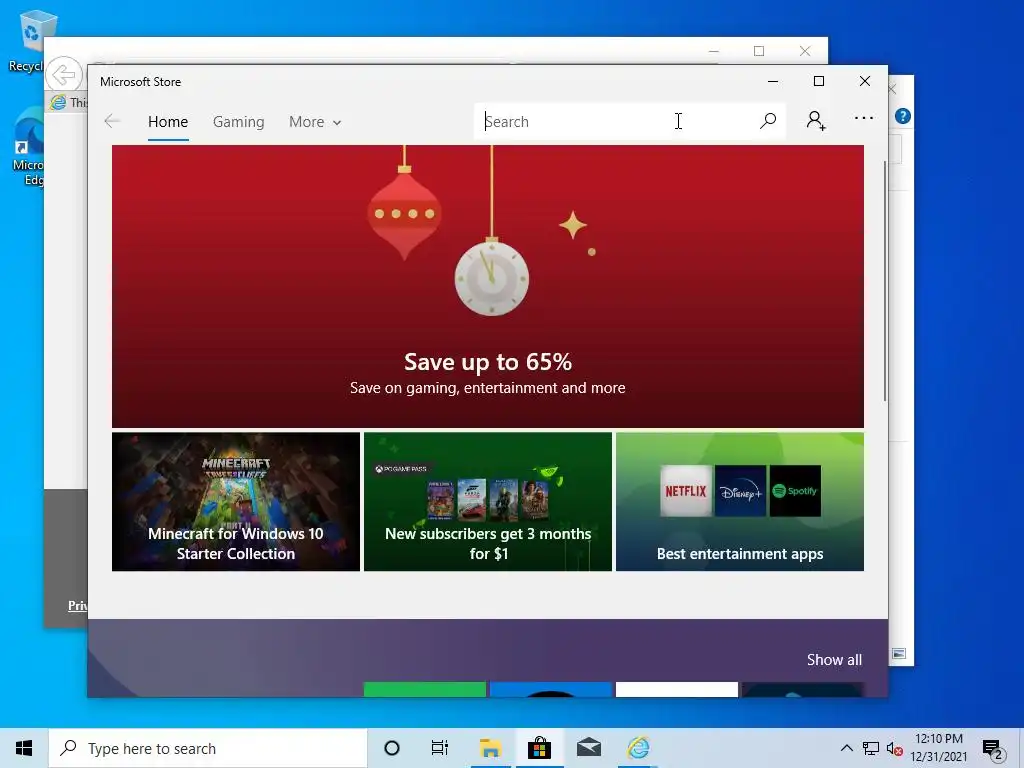Image resolution: width=1024 pixels, height=768 pixels.
Task: Open the Microsoft Edge desktop shortcut
Action: (x=29, y=147)
